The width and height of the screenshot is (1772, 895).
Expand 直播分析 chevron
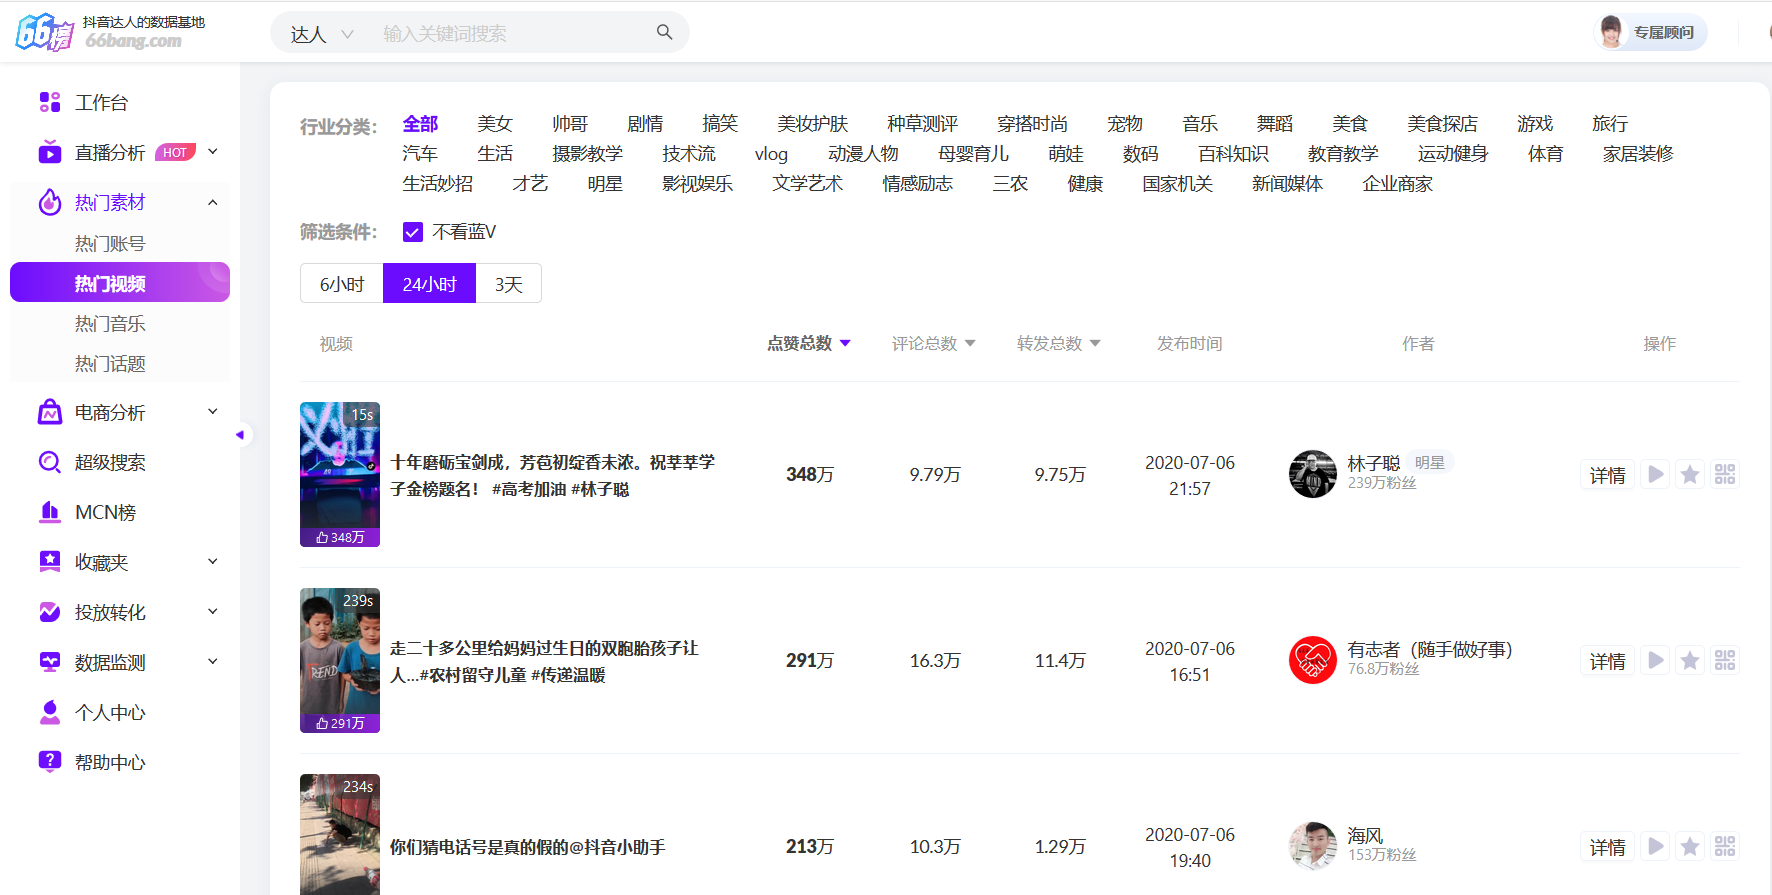[212, 152]
